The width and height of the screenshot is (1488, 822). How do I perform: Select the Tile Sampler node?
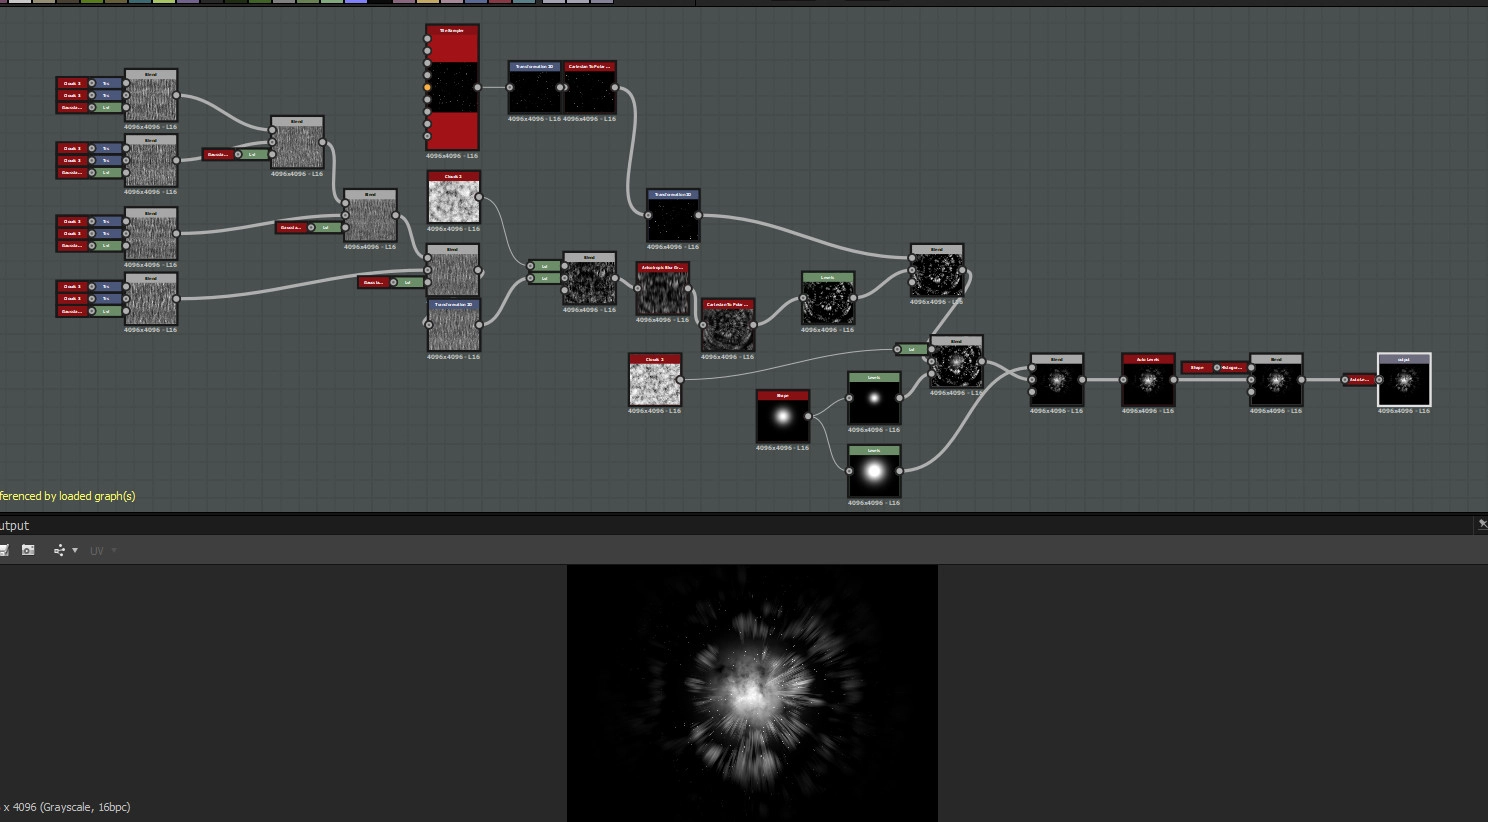coord(452,88)
